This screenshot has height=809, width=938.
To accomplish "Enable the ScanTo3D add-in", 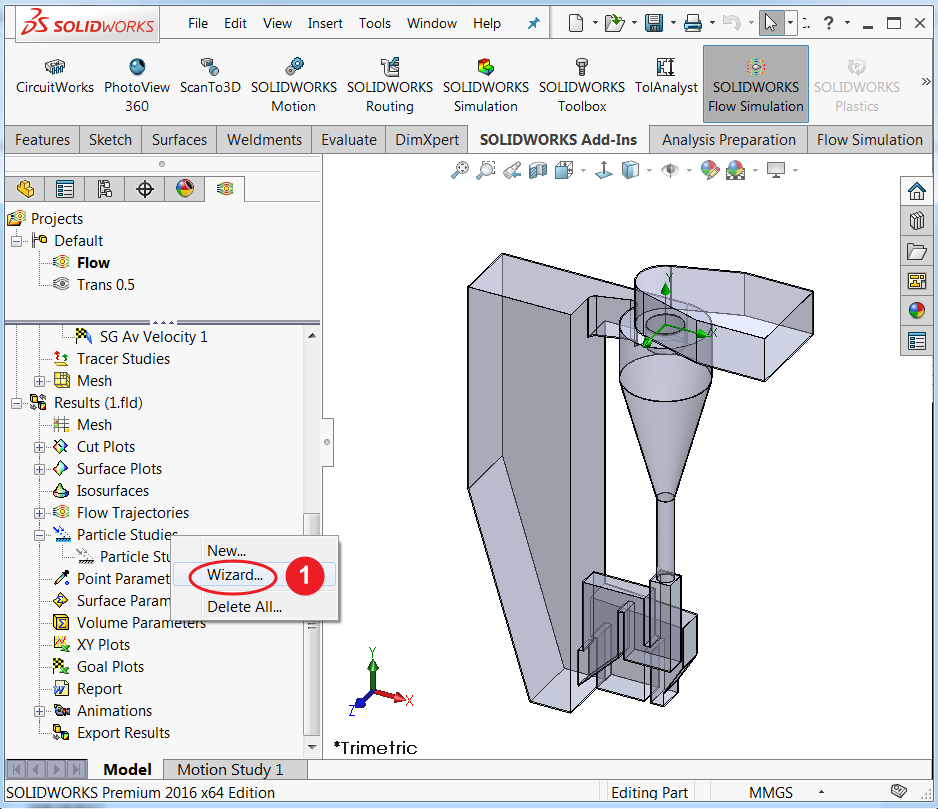I will (210, 77).
